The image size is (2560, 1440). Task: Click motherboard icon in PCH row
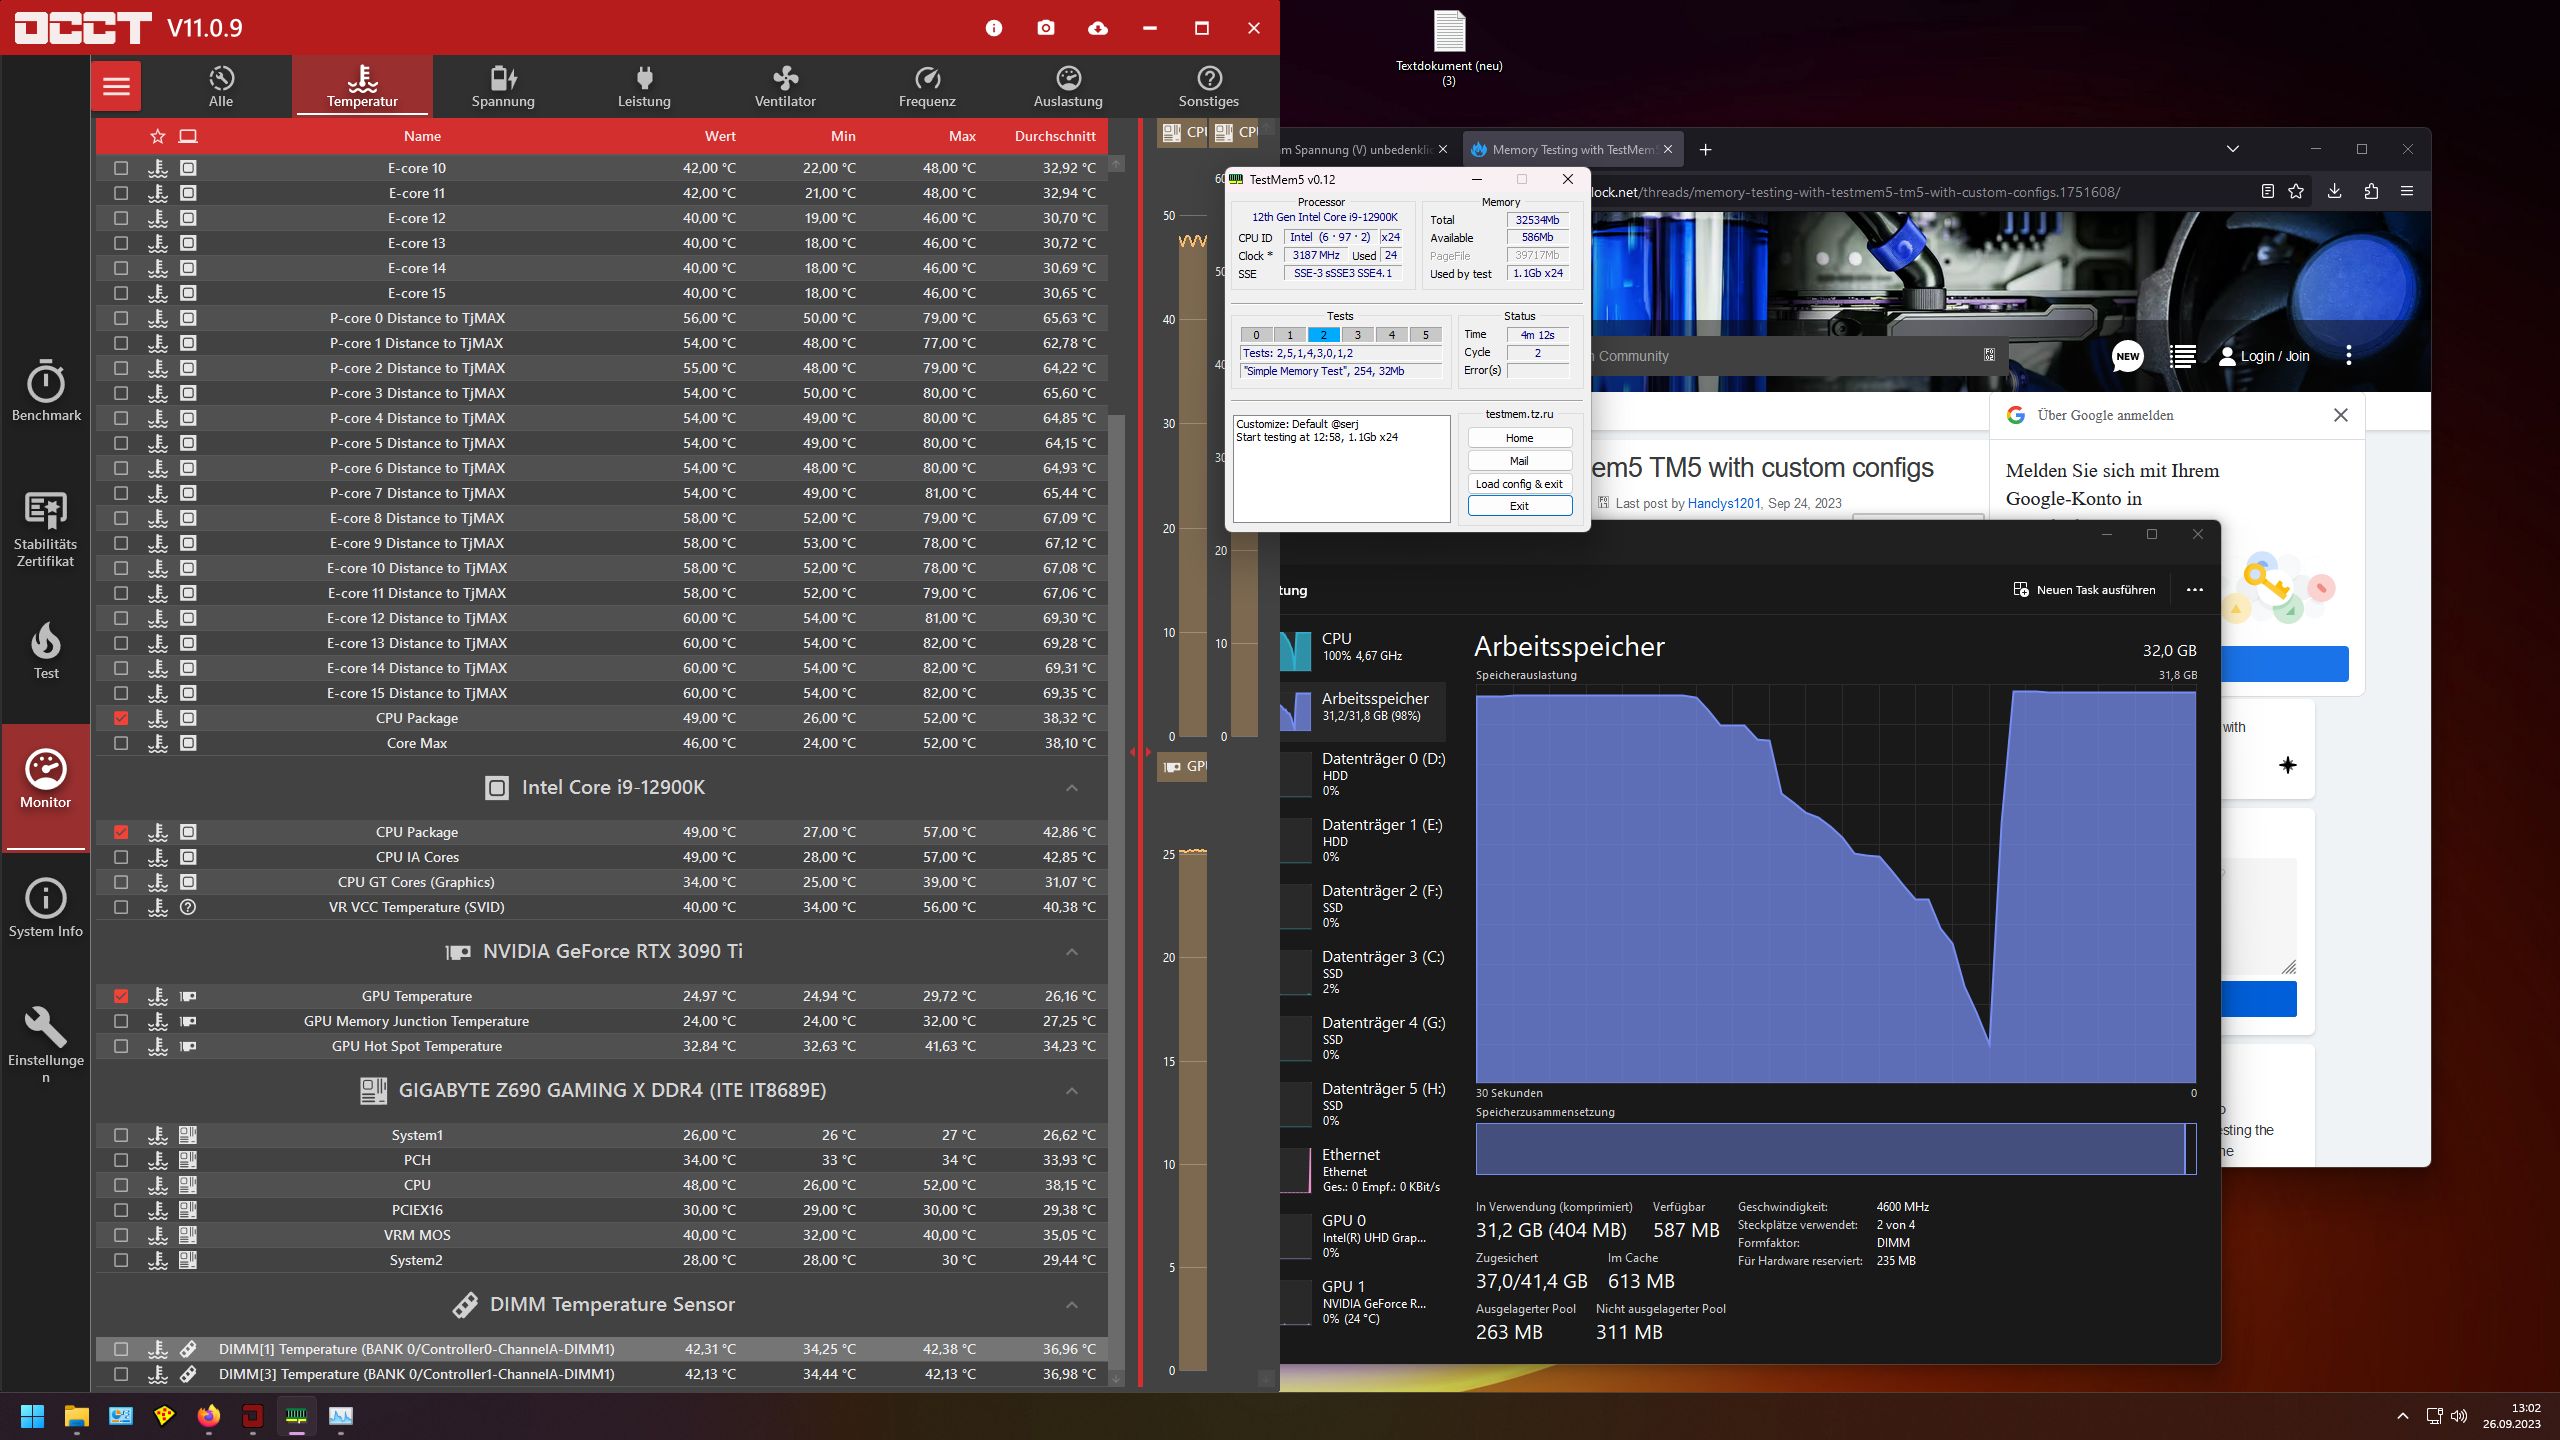pyautogui.click(x=188, y=1160)
